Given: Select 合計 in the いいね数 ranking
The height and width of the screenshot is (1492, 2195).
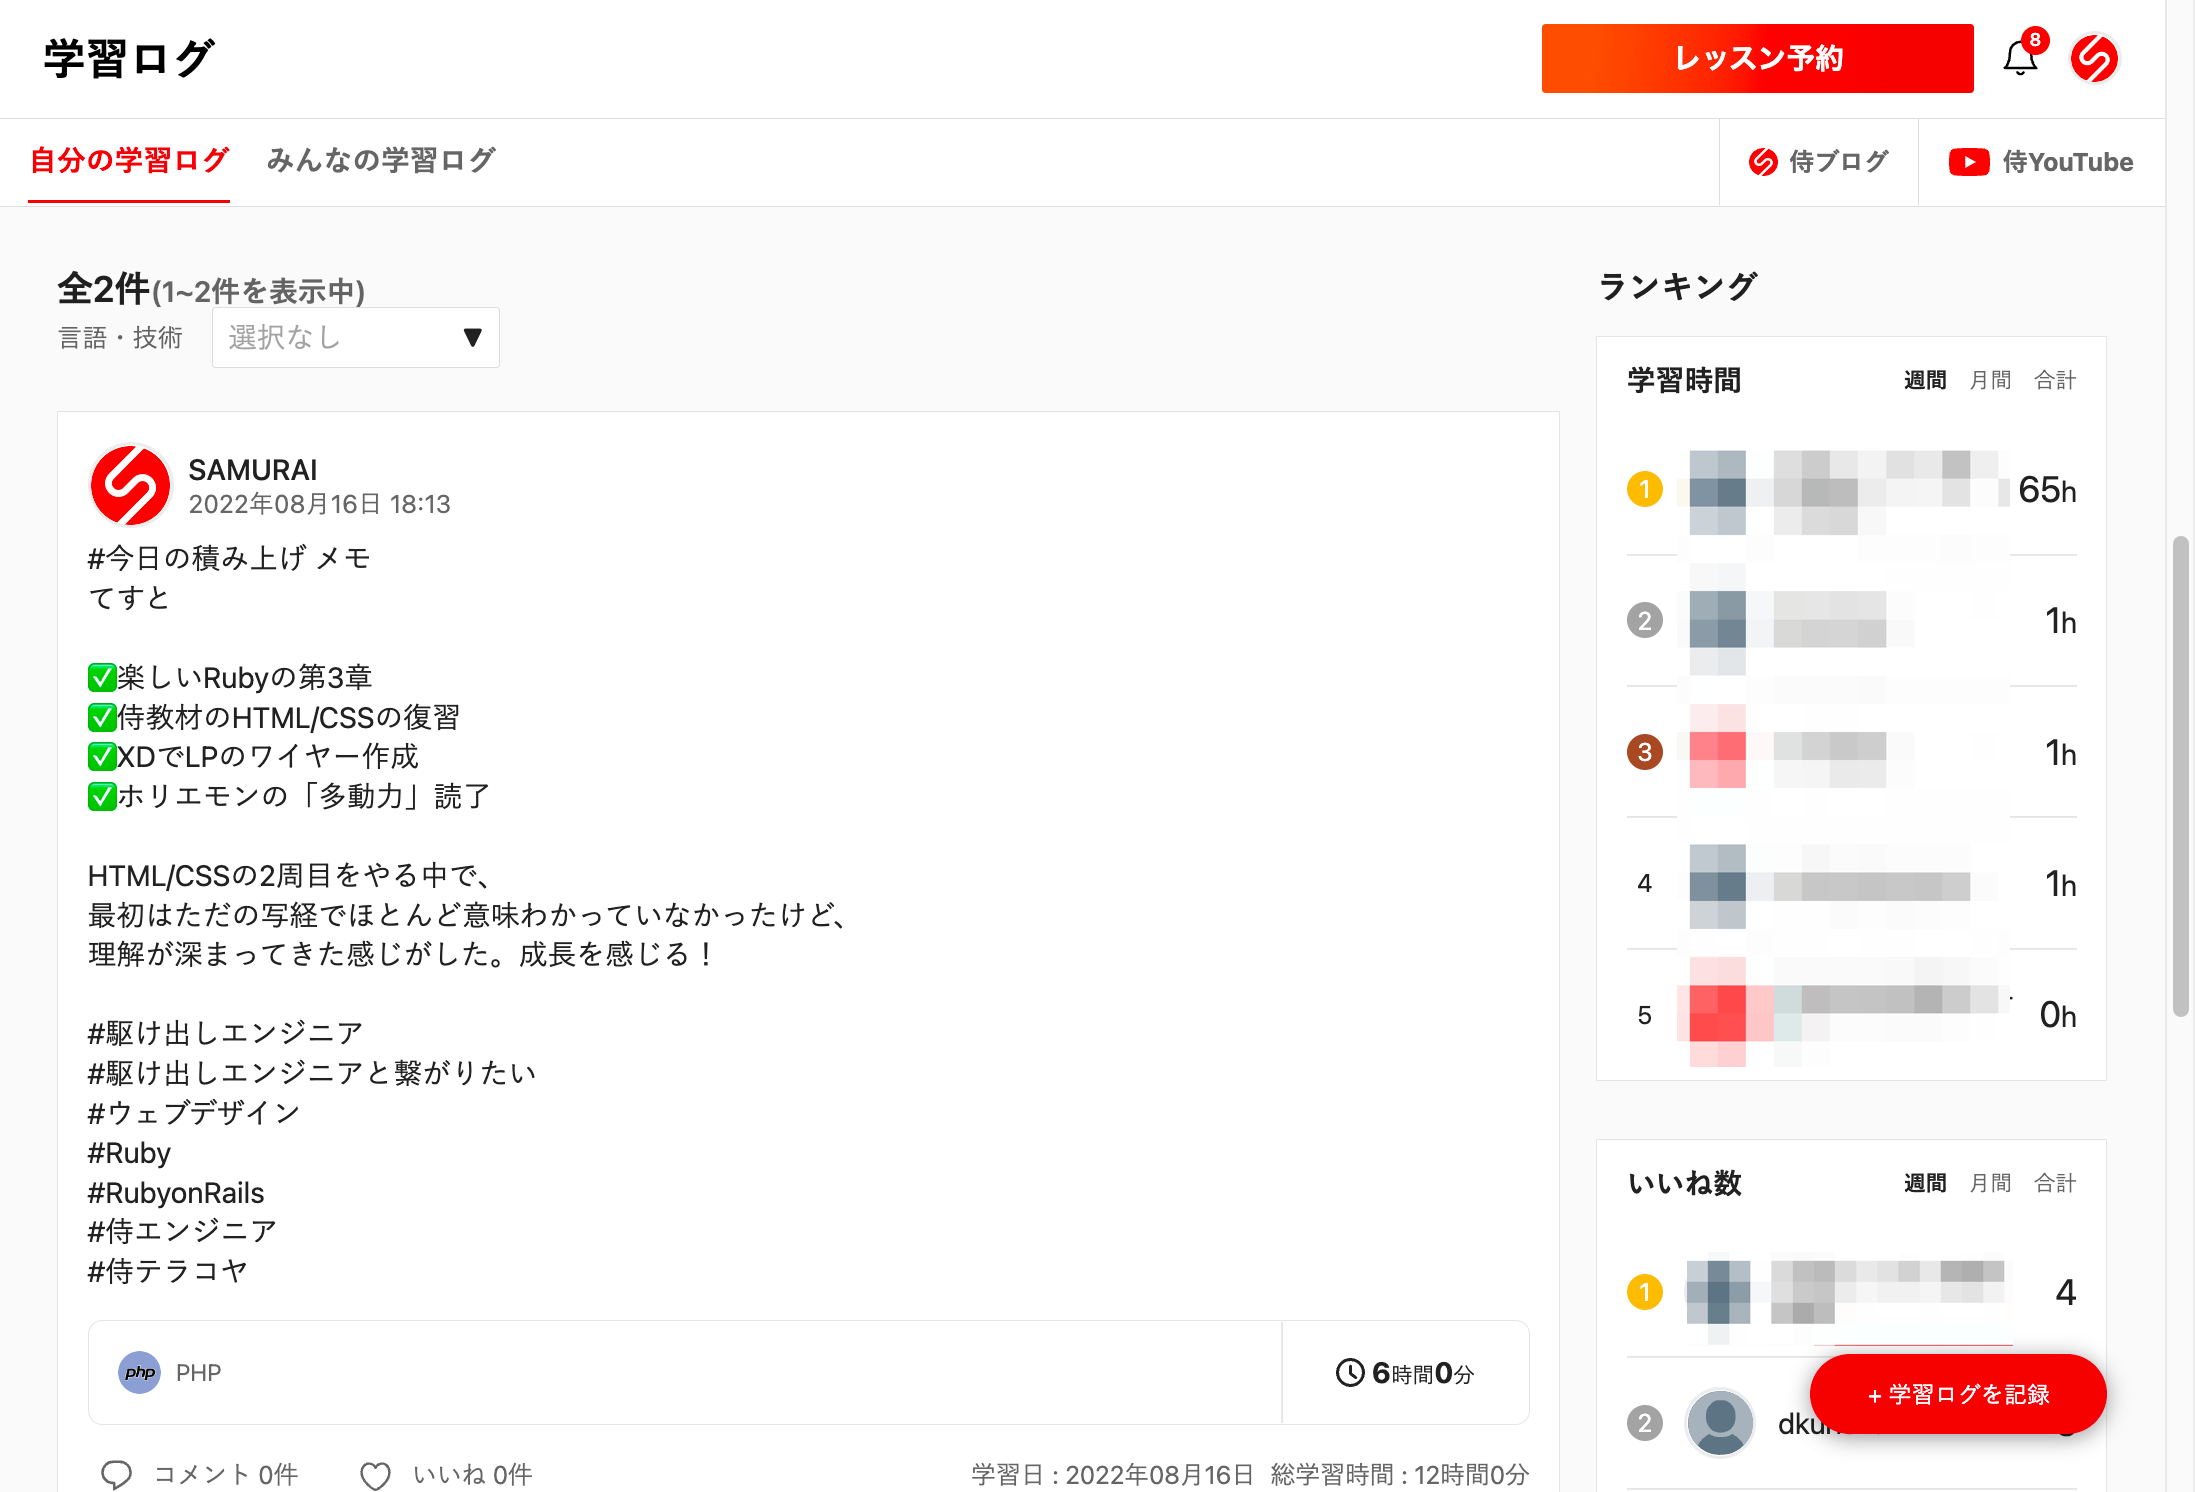Looking at the screenshot, I should (x=2055, y=1183).
